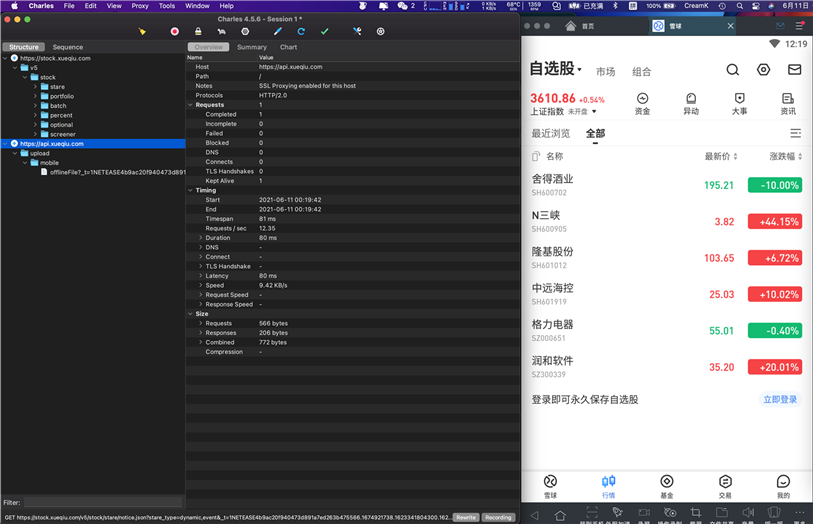813x524 pixels.
Task: Open emulator home tab 首页
Action: (x=580, y=26)
